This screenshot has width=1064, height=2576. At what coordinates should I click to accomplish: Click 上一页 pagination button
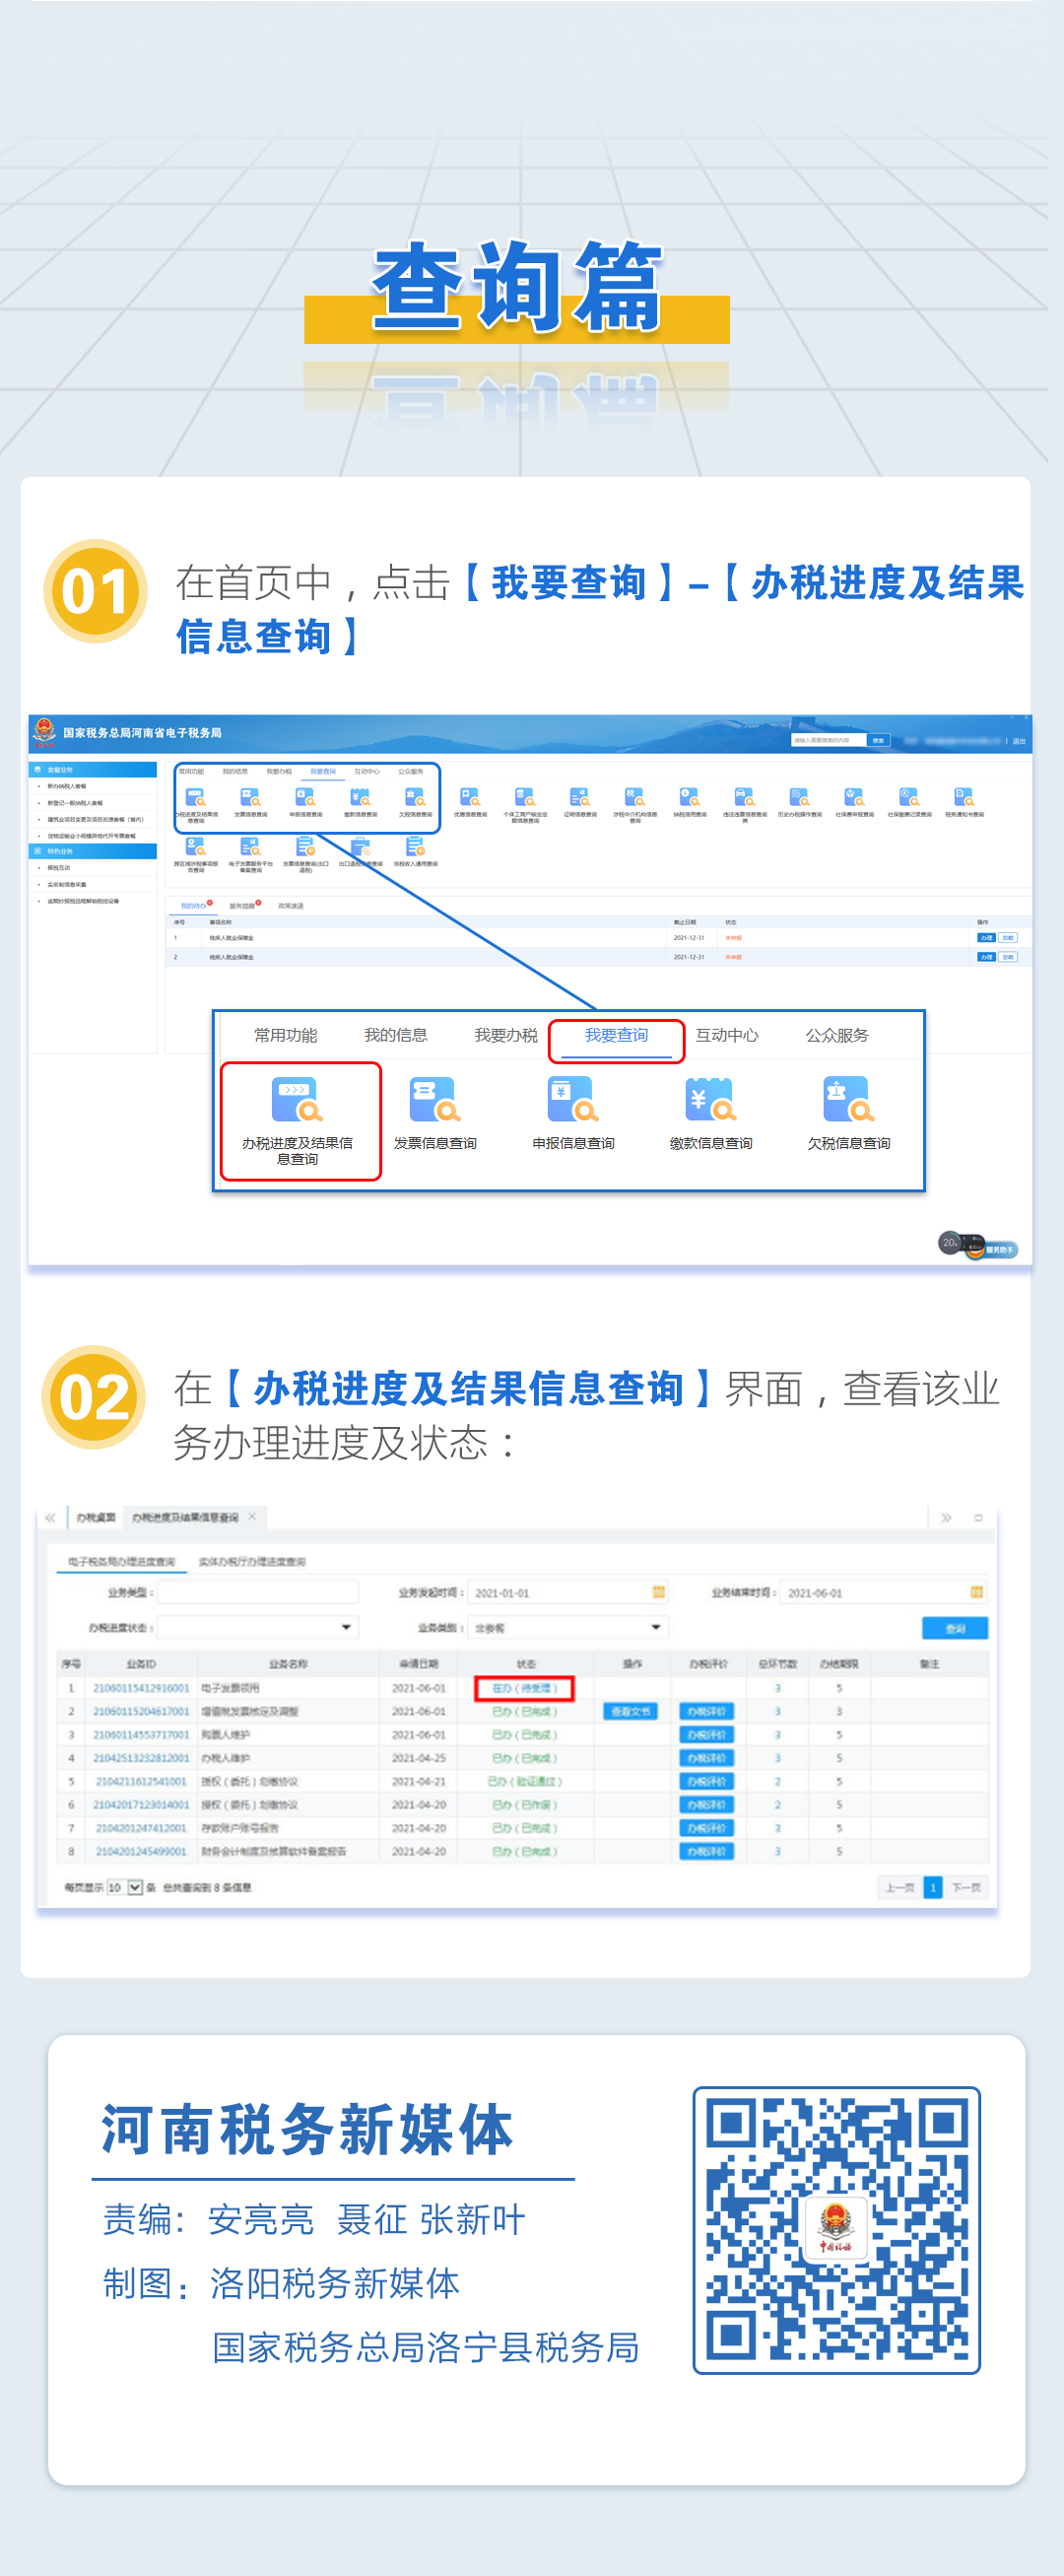[900, 1887]
